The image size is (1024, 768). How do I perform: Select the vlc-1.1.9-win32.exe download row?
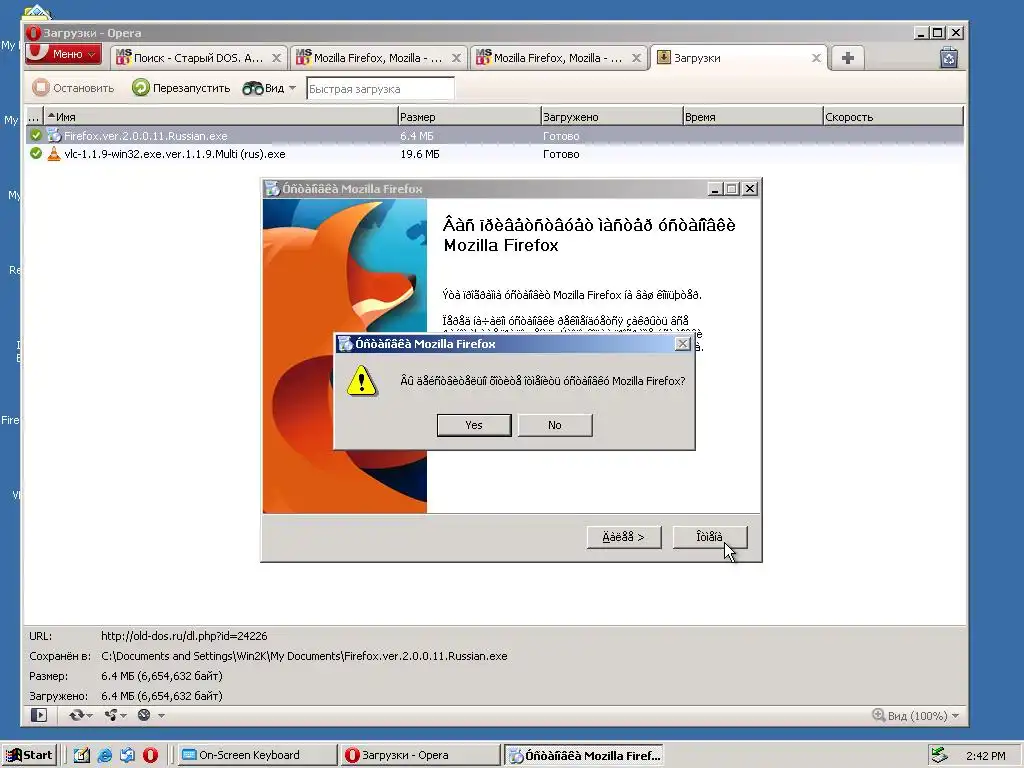494,154
